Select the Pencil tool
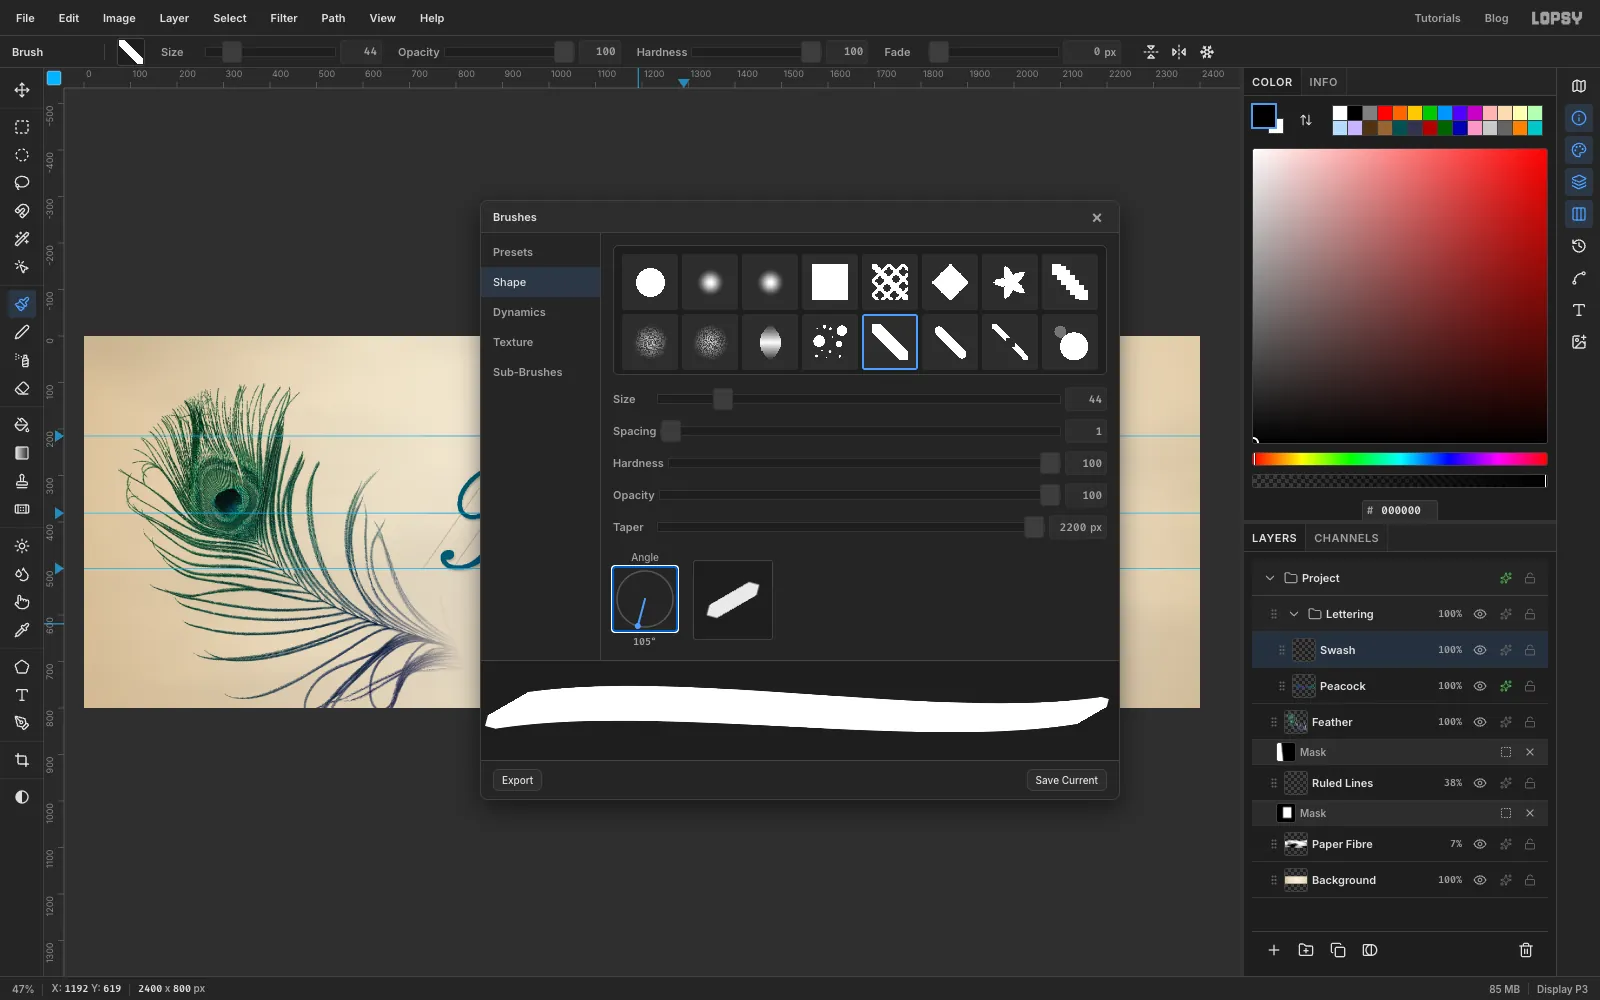The width and height of the screenshot is (1600, 1000). pos(22,332)
